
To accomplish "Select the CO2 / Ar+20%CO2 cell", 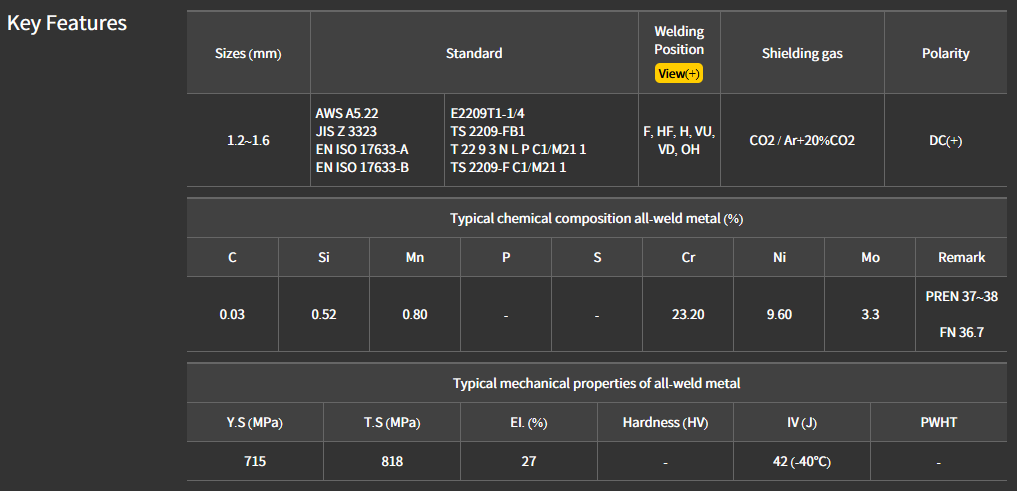I will (802, 141).
